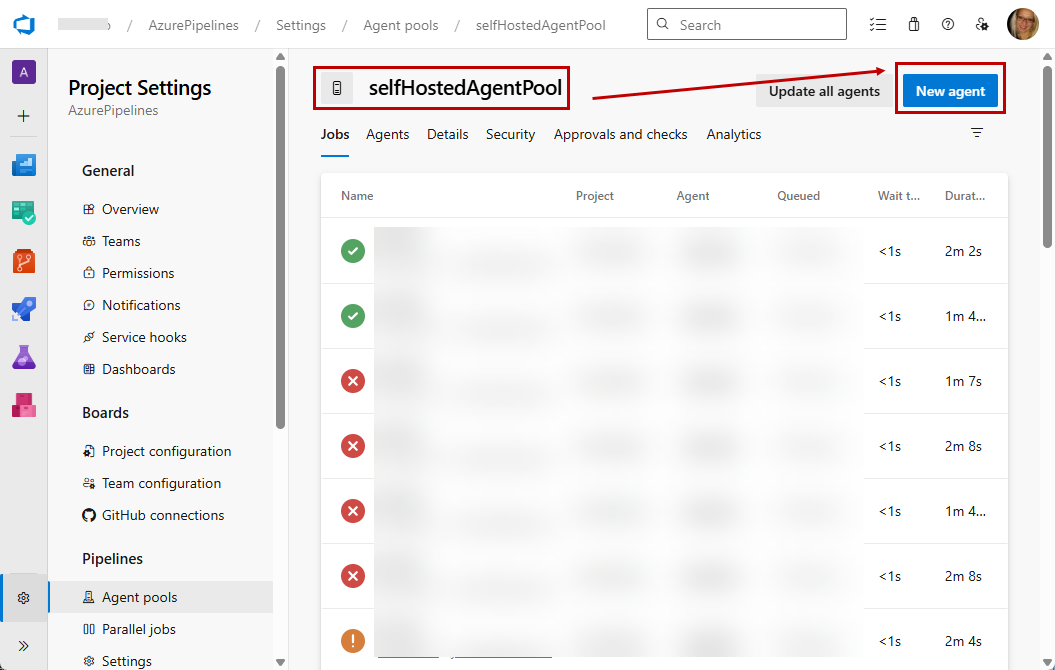The width and height of the screenshot is (1055, 670).
Task: Go to Settings breadcrumb
Action: tap(301, 25)
